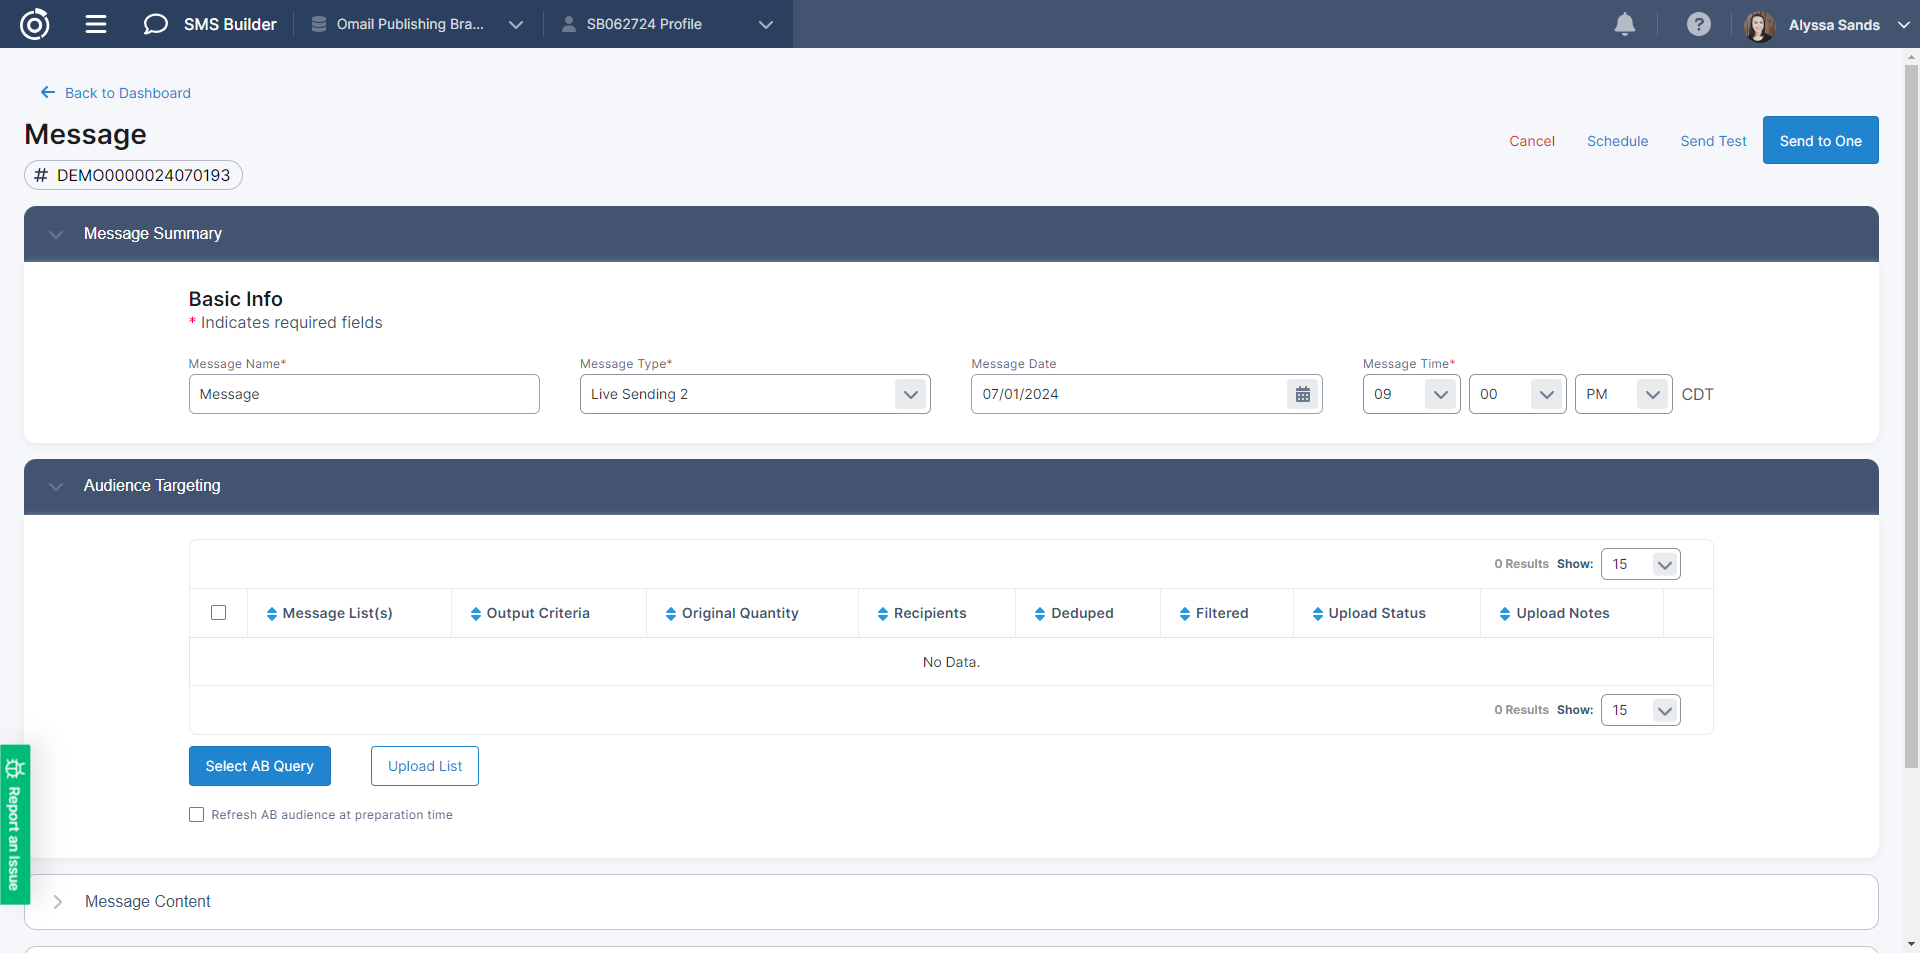The image size is (1920, 953).
Task: Collapse the Audience Targeting section
Action: pos(56,486)
